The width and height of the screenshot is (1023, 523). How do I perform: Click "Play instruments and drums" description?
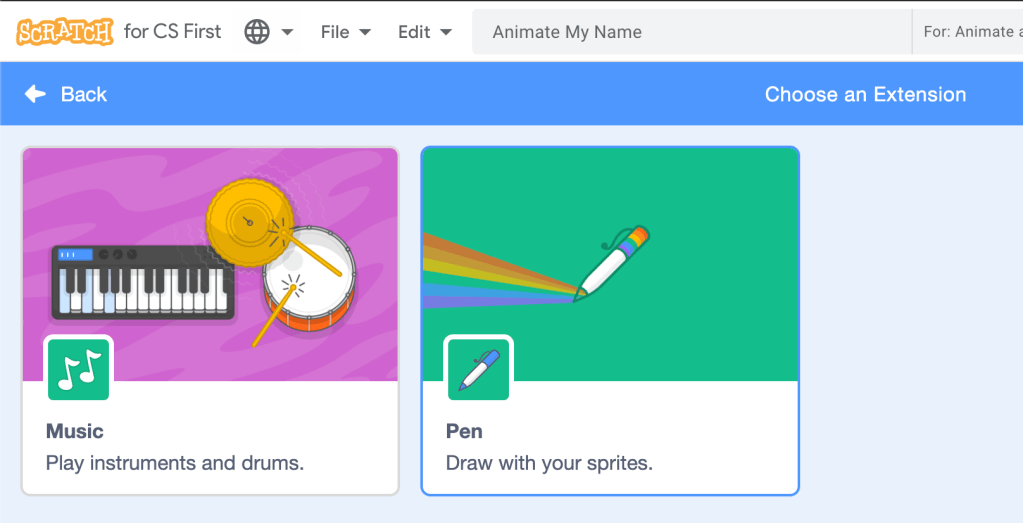click(175, 463)
